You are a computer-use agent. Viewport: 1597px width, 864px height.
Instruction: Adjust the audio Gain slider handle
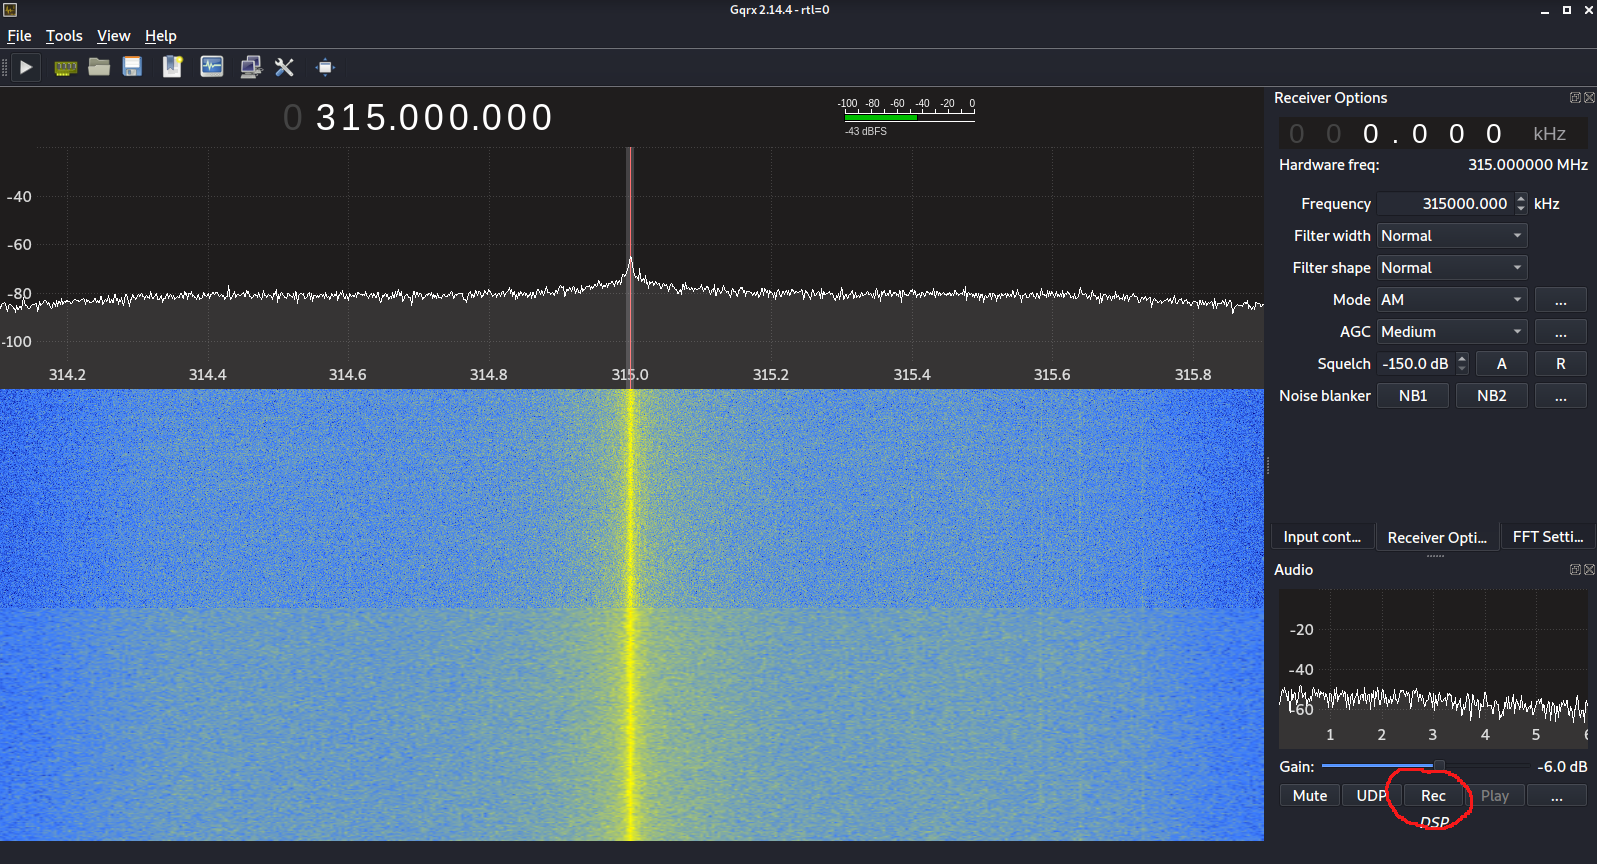point(1439,766)
